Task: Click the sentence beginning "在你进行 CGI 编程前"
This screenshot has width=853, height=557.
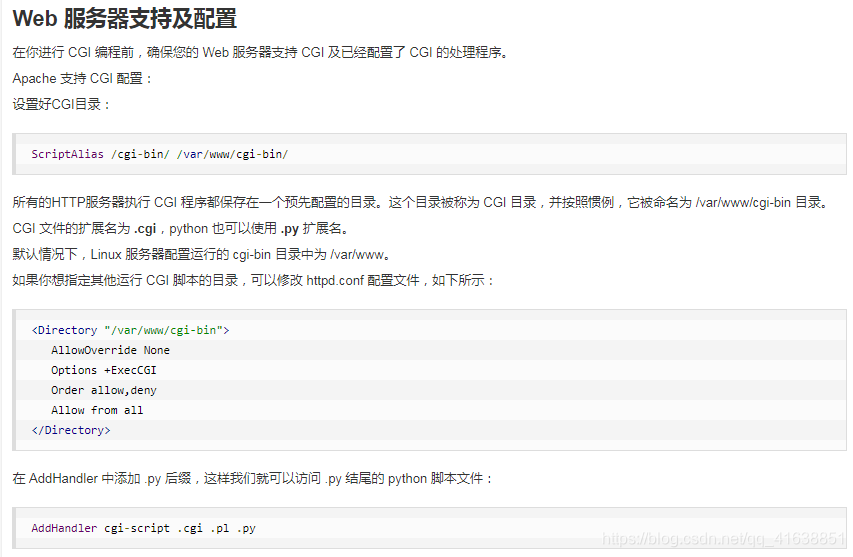Action: (261, 52)
